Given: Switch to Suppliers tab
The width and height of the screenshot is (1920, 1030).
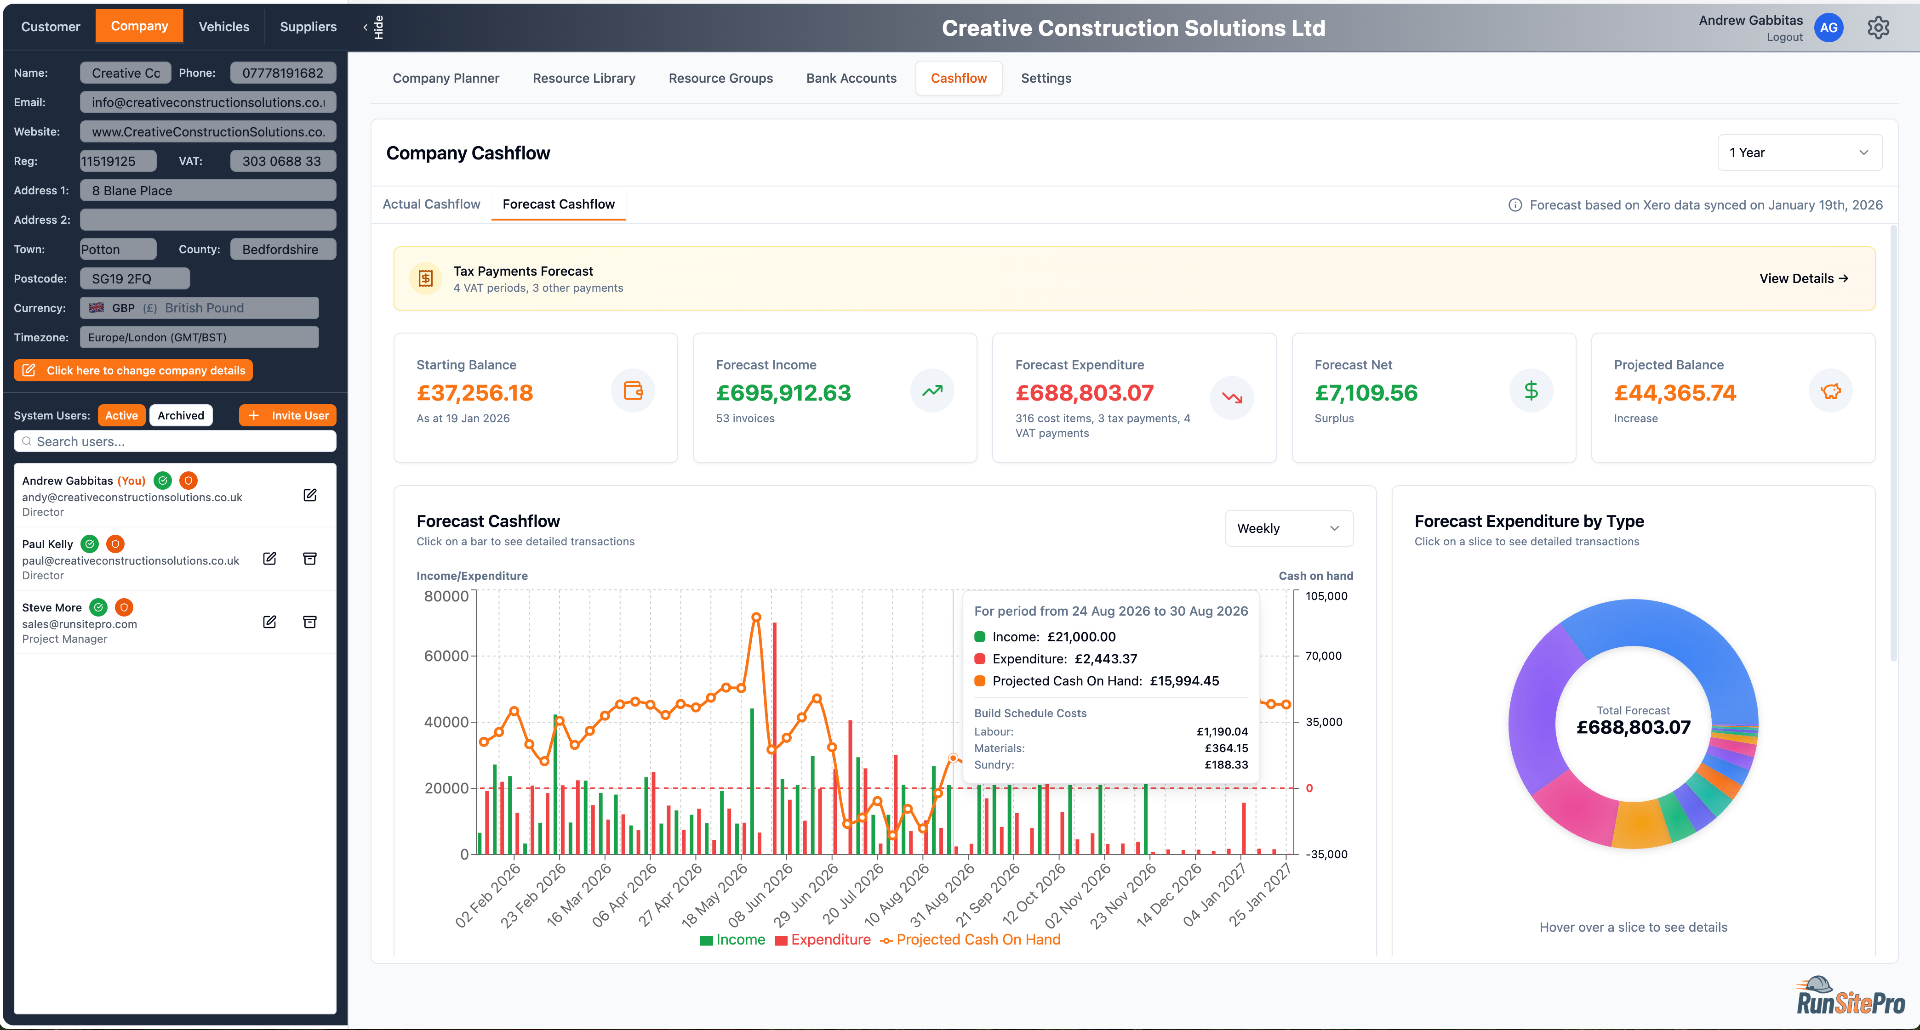Looking at the screenshot, I should click(308, 27).
